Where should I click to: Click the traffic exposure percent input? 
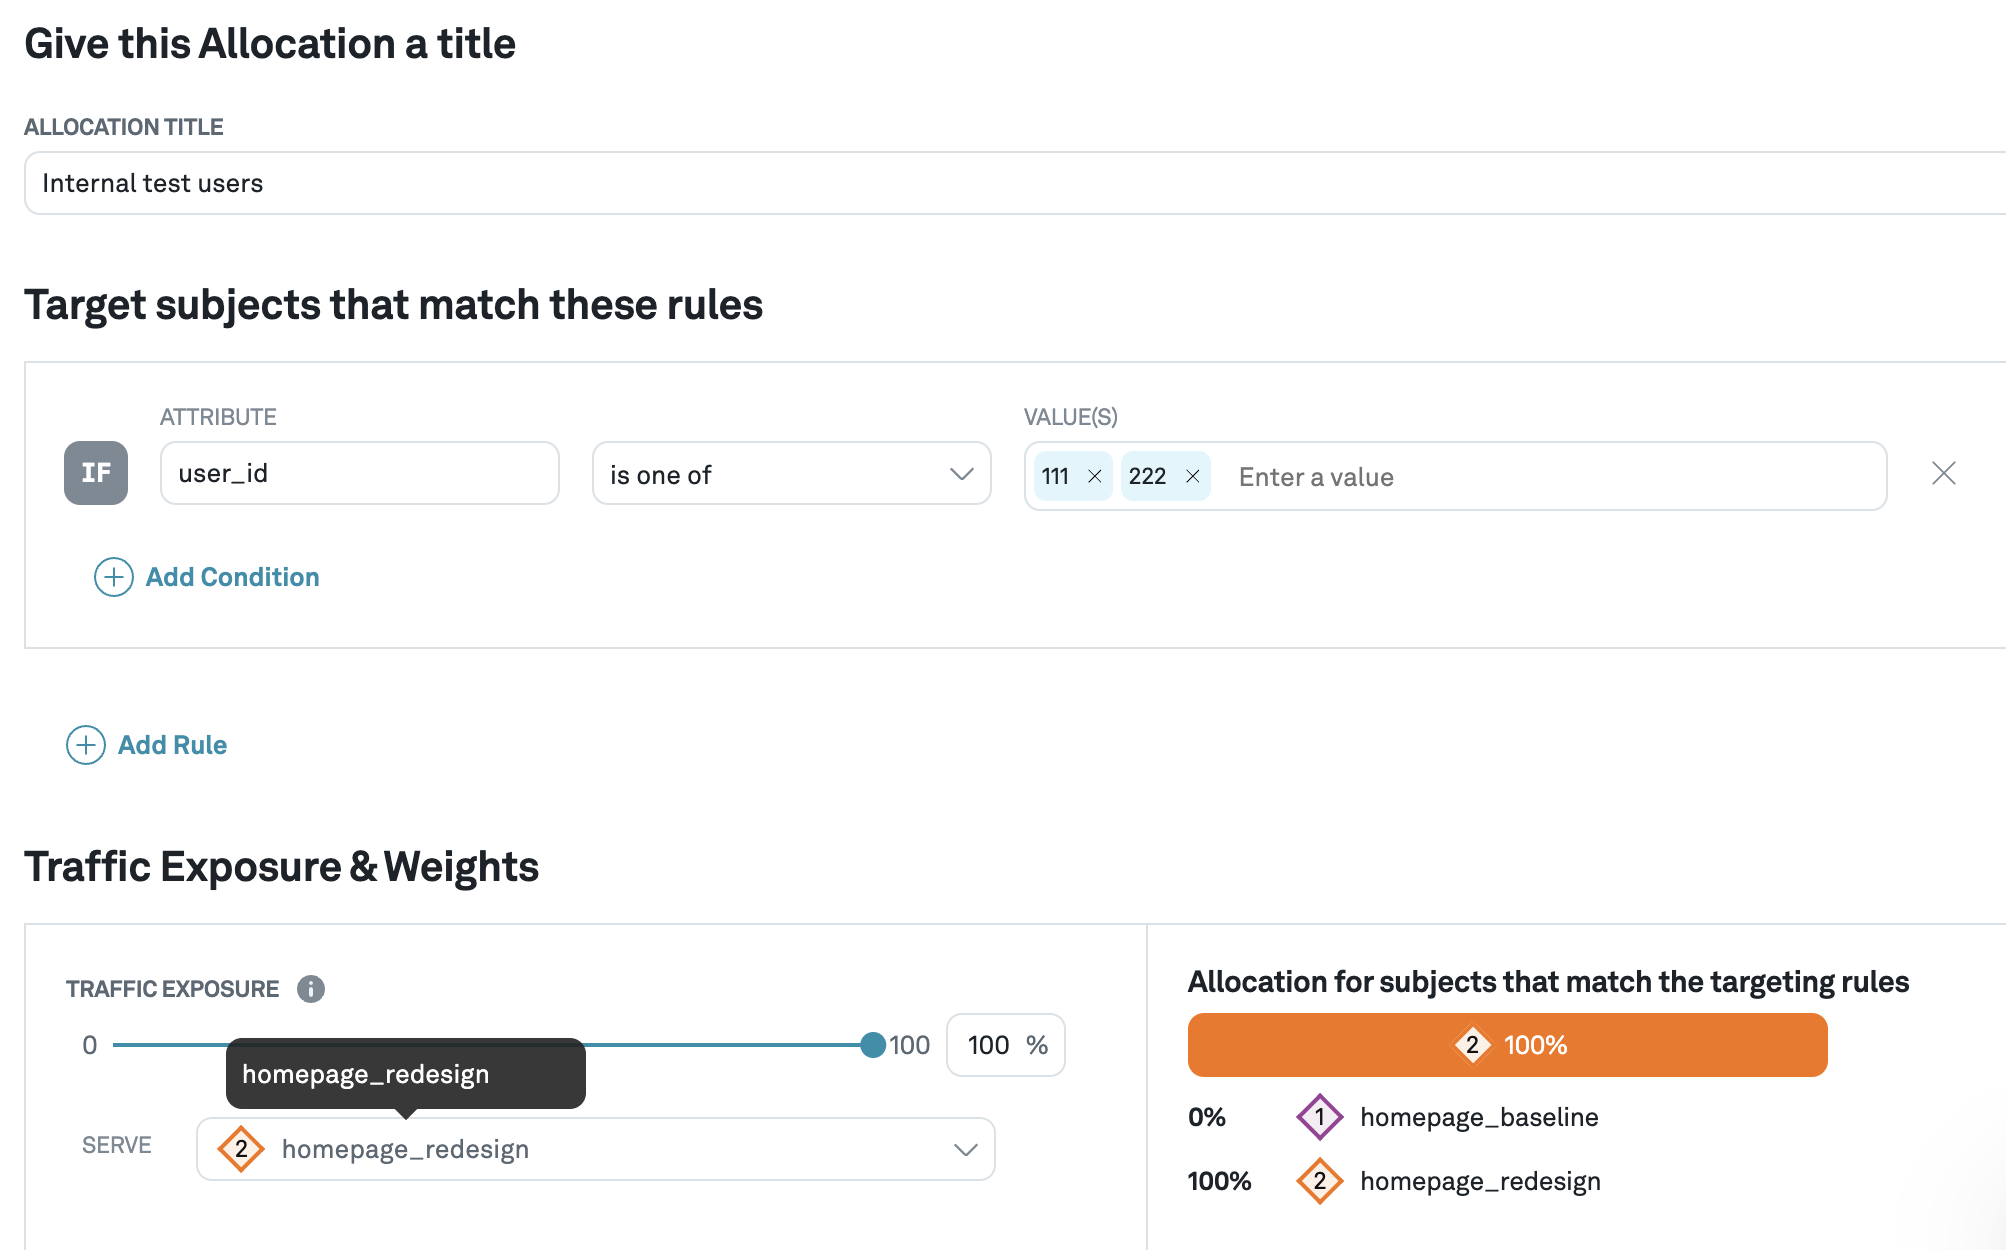[1006, 1045]
